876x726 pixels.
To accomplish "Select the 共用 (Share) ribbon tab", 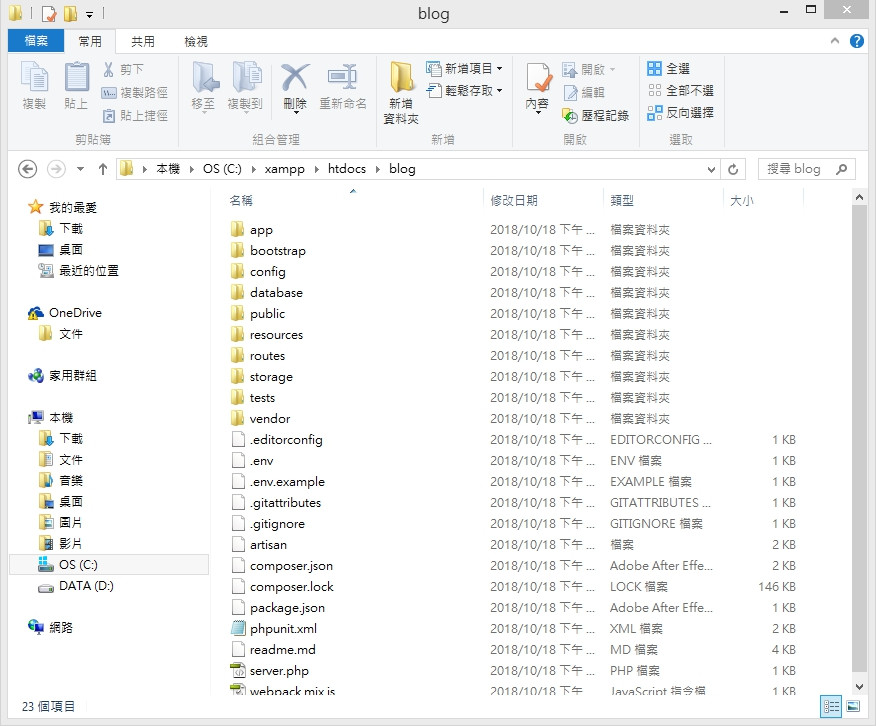I will [143, 41].
